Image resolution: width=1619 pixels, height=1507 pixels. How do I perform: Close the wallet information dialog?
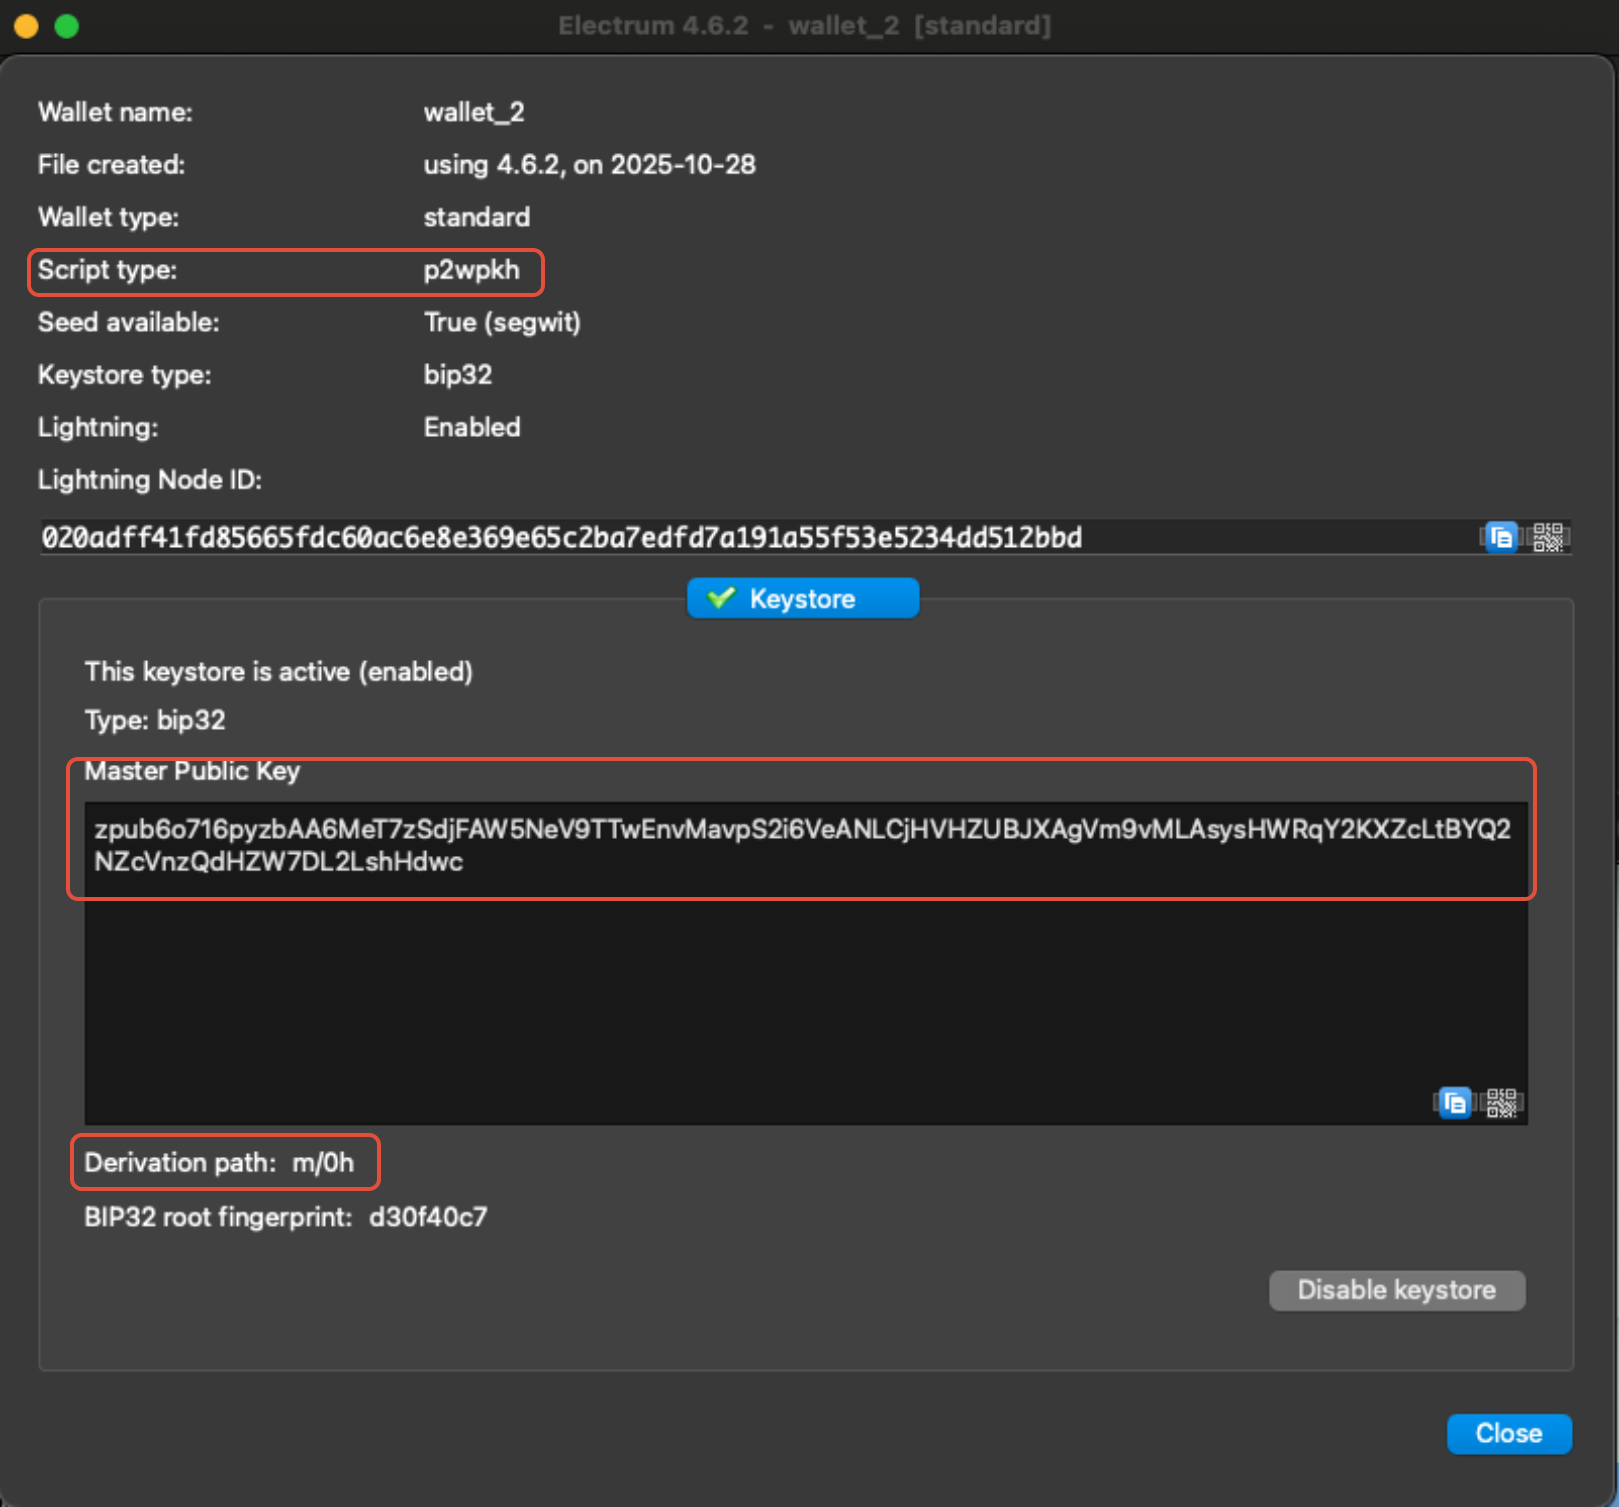click(1509, 1433)
